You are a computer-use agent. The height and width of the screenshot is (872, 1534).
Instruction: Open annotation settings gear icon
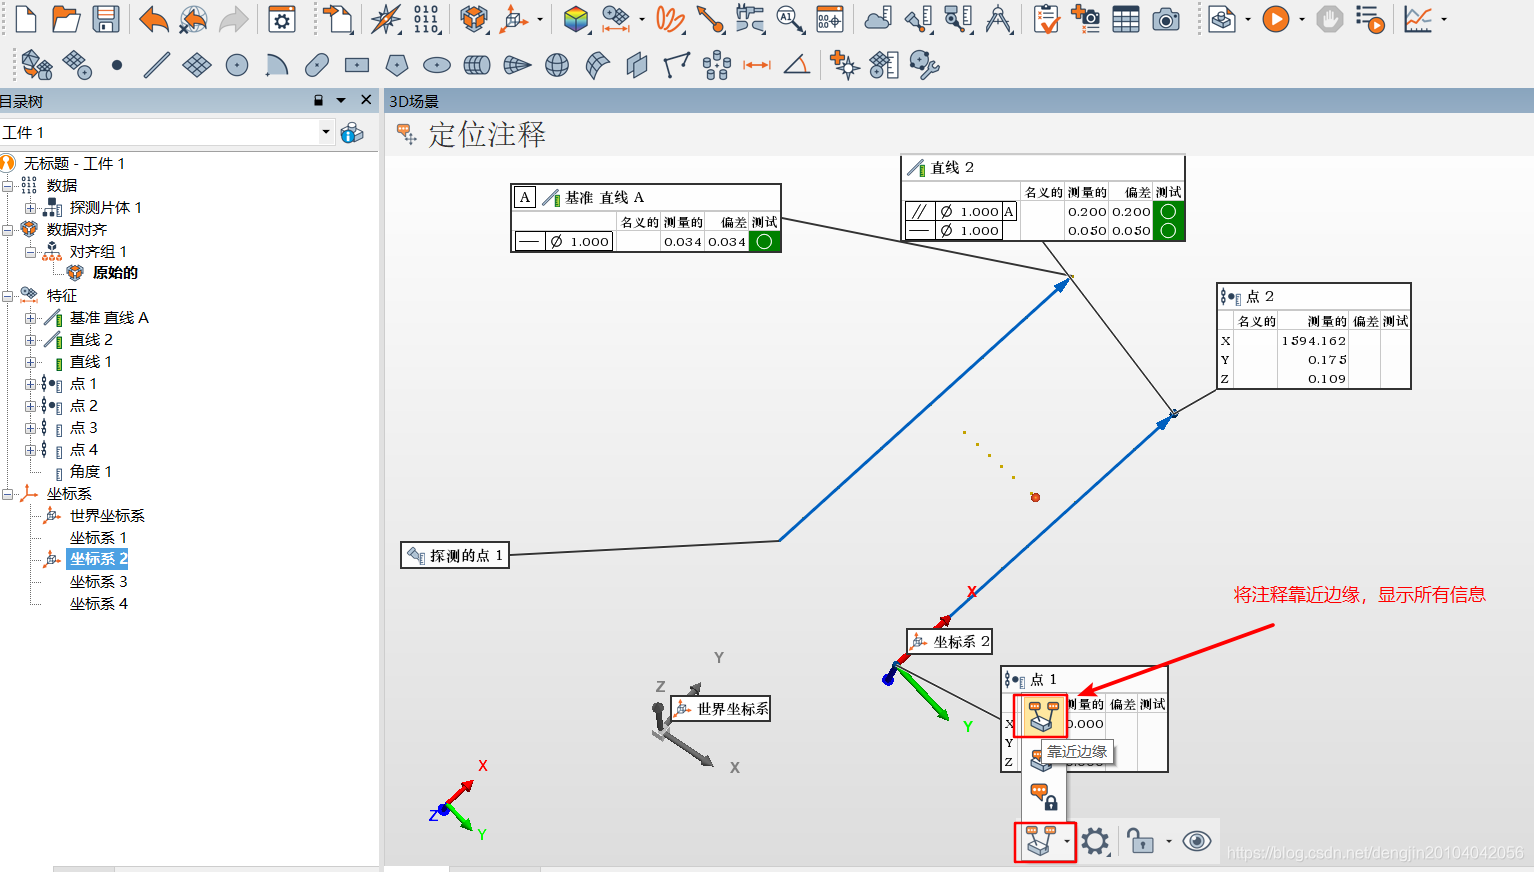[x=1095, y=841]
